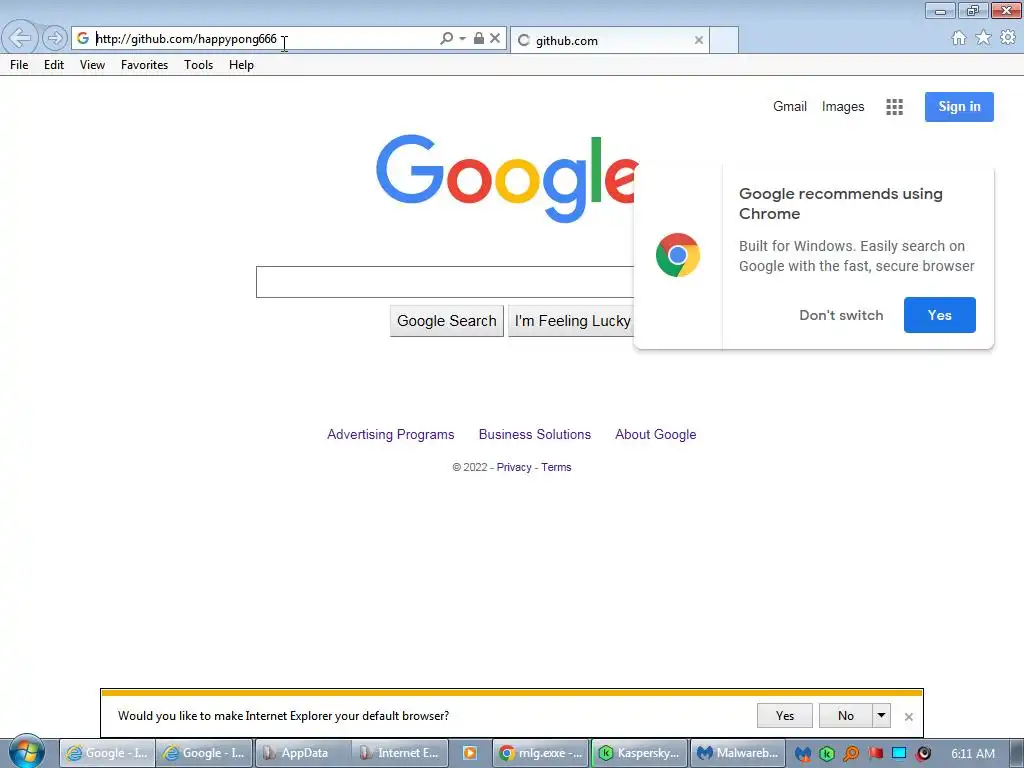This screenshot has width=1024, height=768.
Task: Open the Windows Start button
Action: point(26,752)
